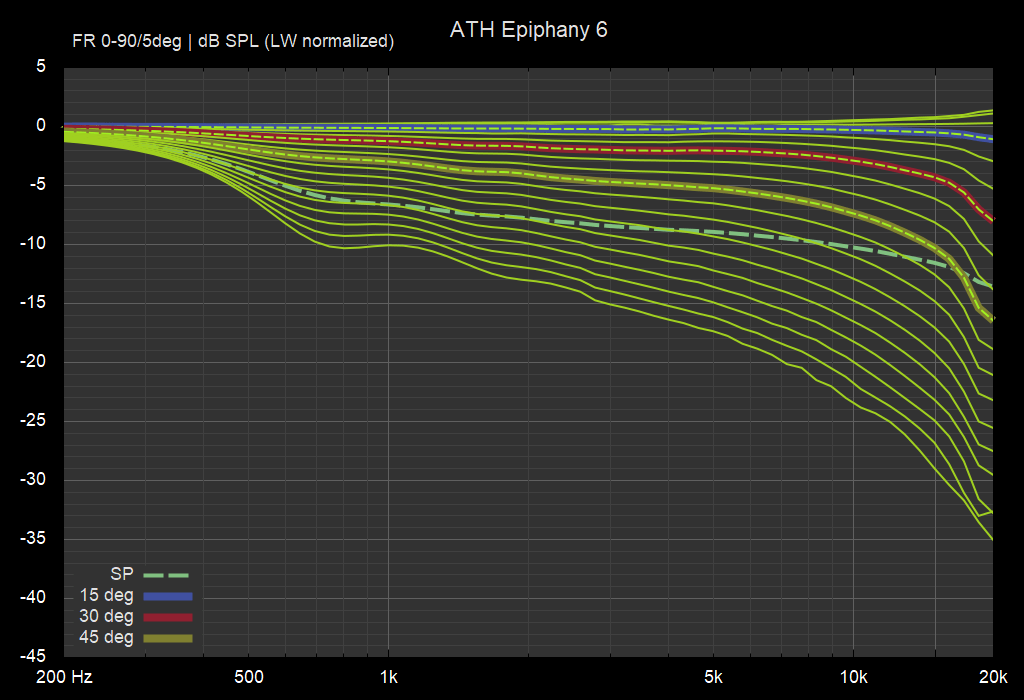Click the chart title ATH Epiphany 6

click(528, 30)
